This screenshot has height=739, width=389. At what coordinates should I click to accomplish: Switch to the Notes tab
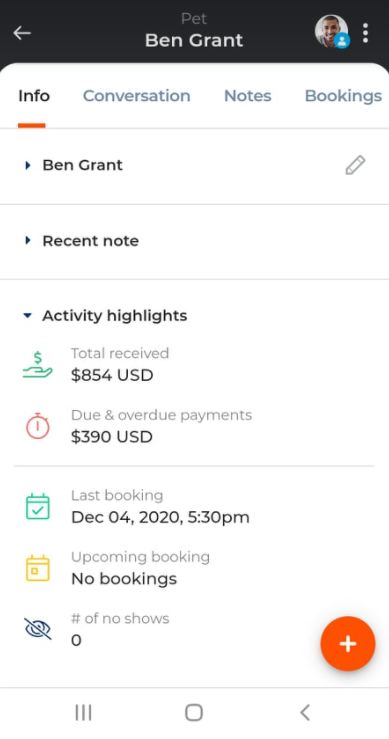248,96
